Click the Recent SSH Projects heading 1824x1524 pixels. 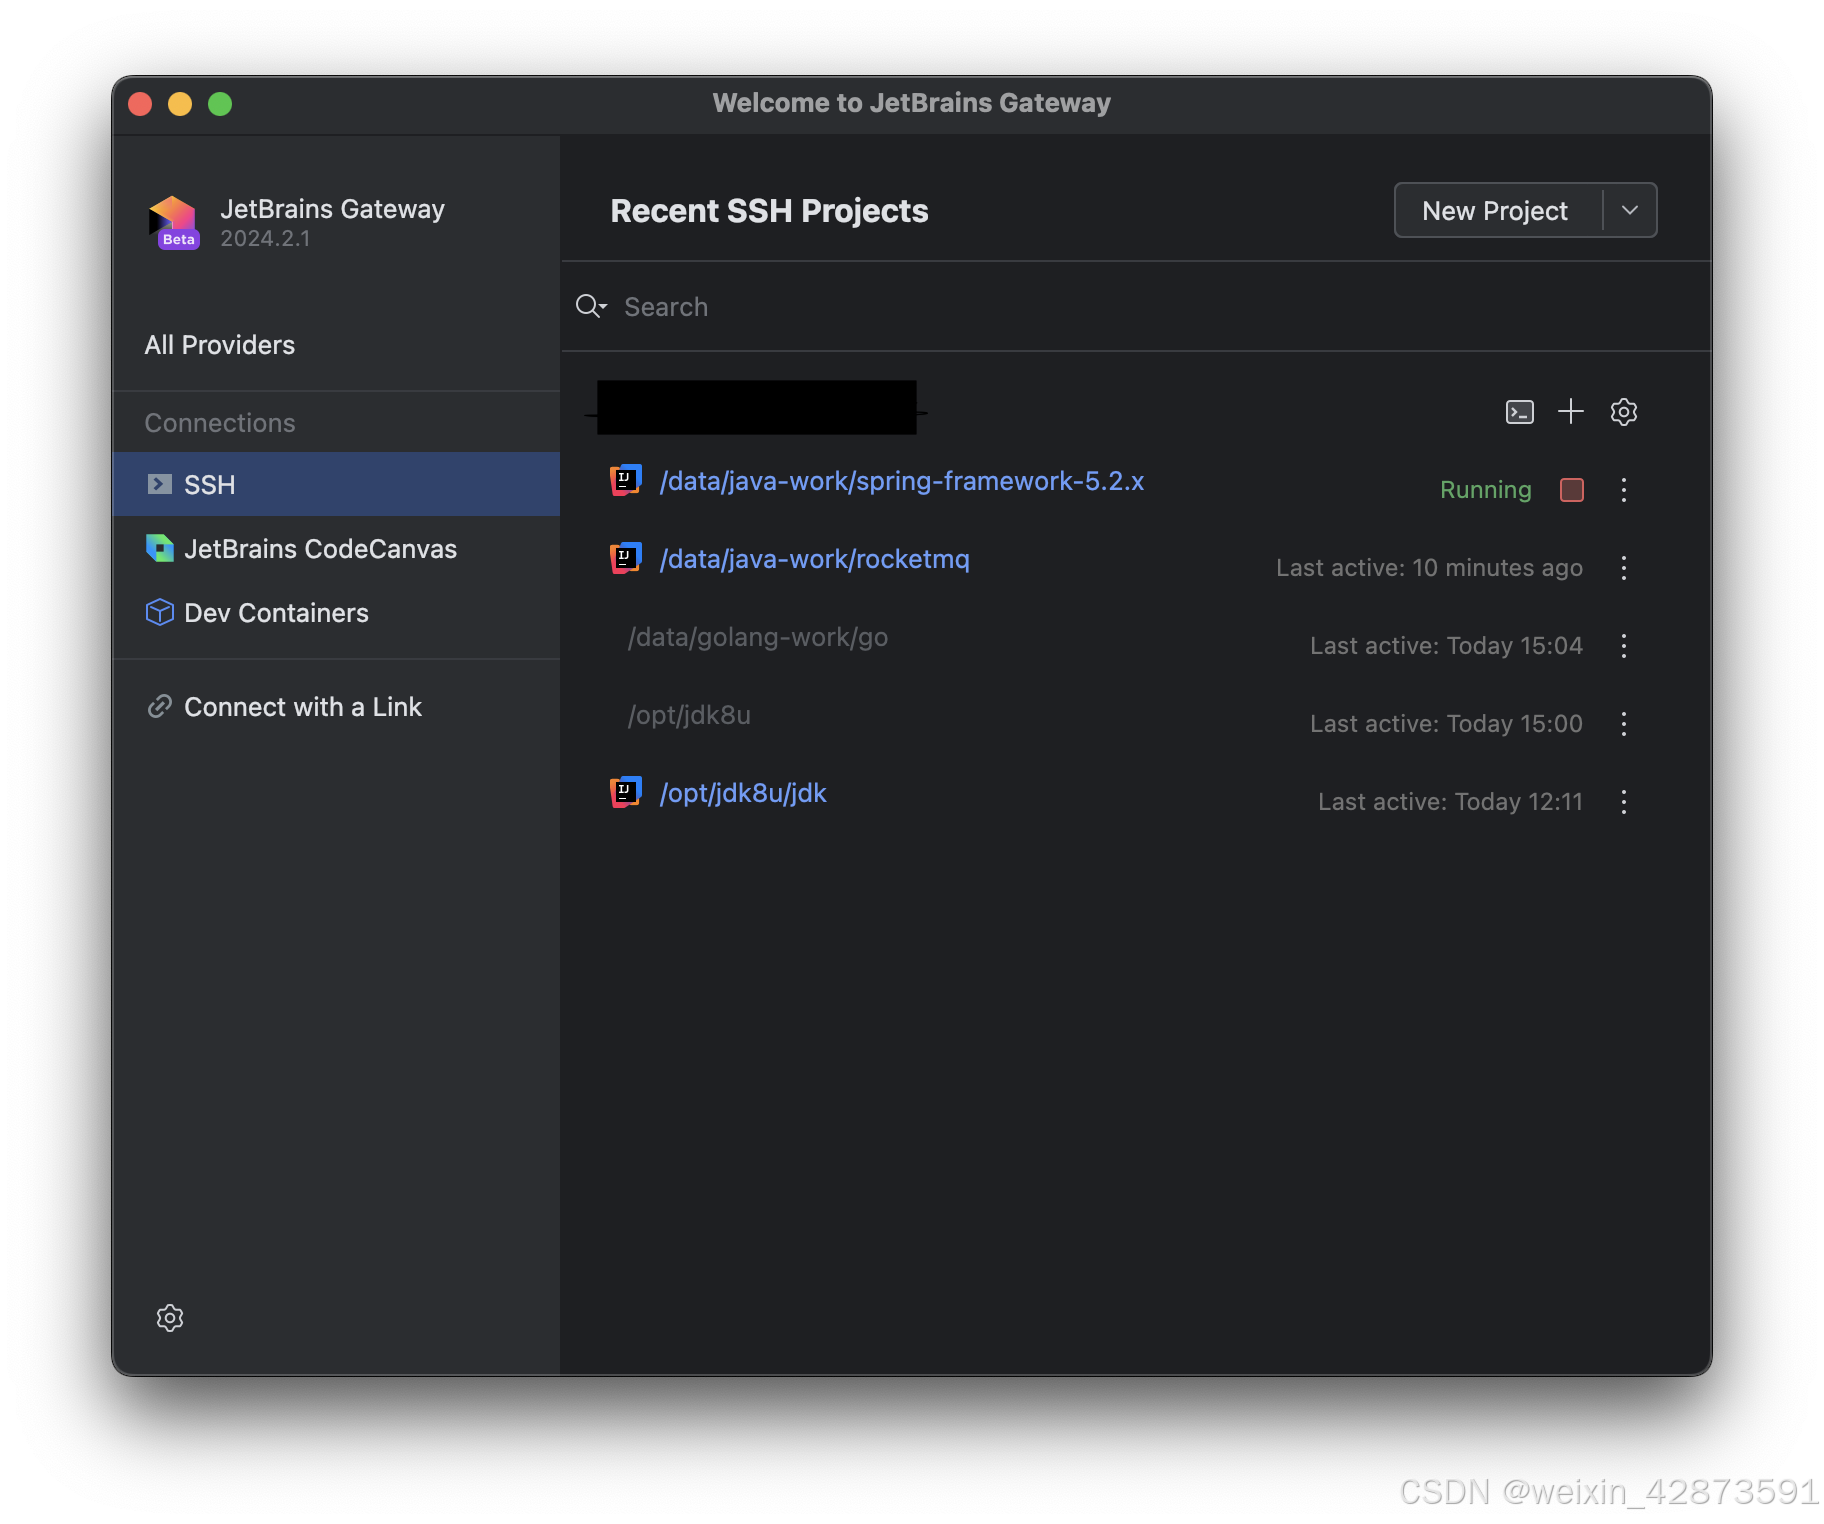(x=769, y=211)
